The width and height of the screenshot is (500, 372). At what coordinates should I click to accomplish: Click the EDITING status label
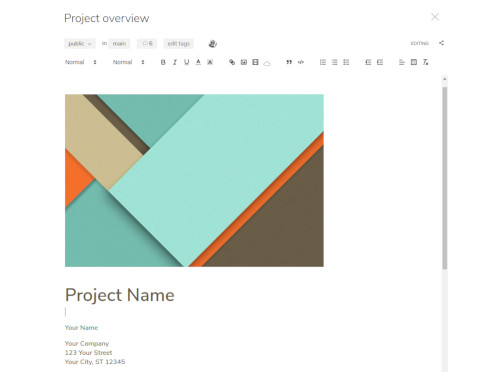pos(420,43)
